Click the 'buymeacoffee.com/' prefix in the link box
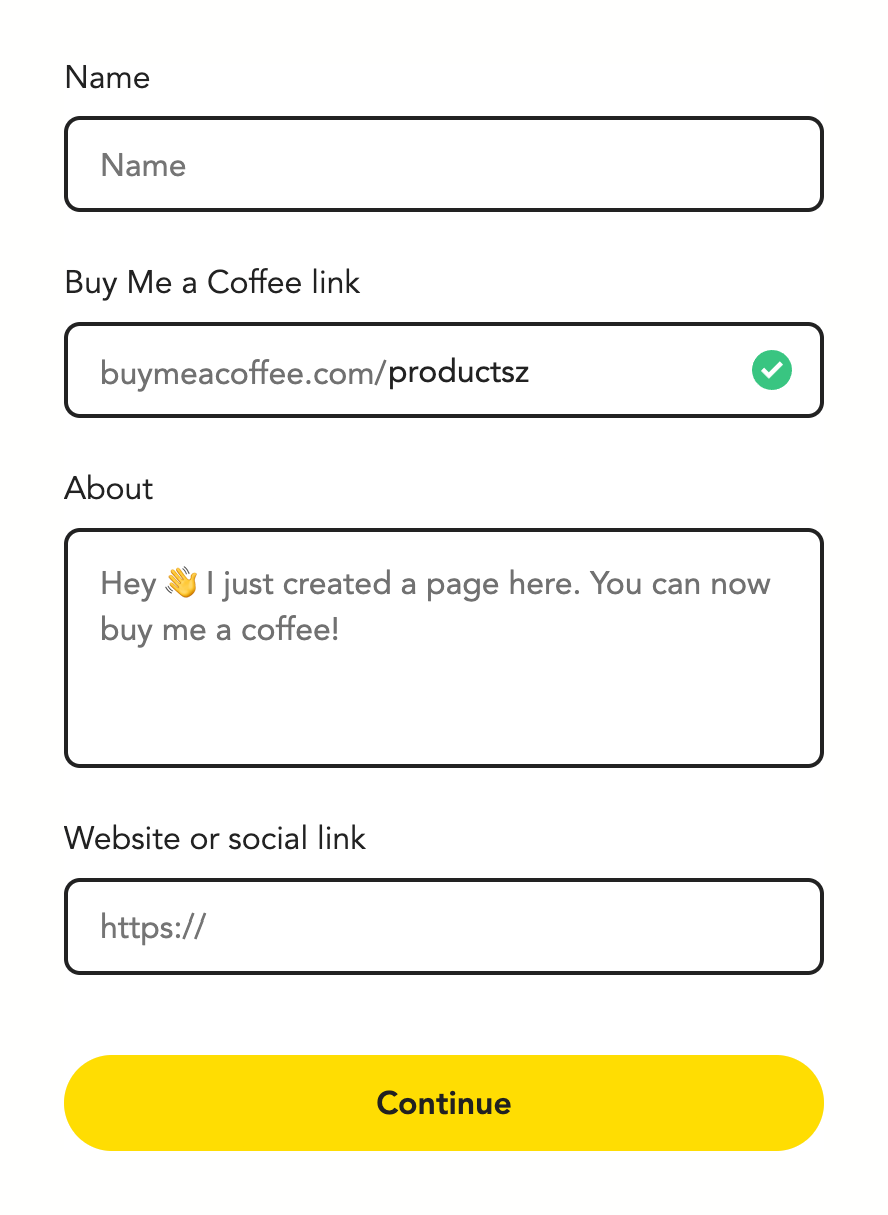This screenshot has height=1215, width=888. click(240, 371)
